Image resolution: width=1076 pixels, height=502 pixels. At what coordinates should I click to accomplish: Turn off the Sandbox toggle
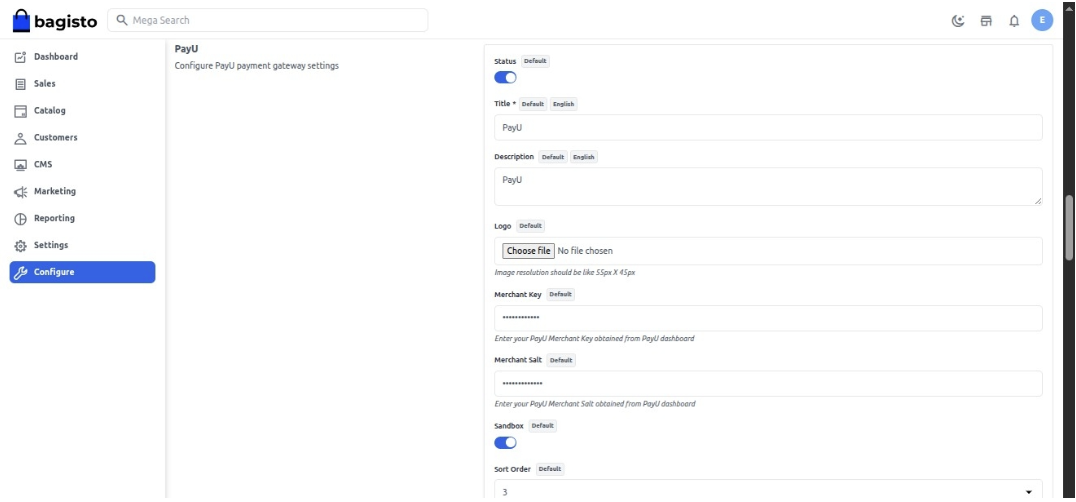(505, 442)
